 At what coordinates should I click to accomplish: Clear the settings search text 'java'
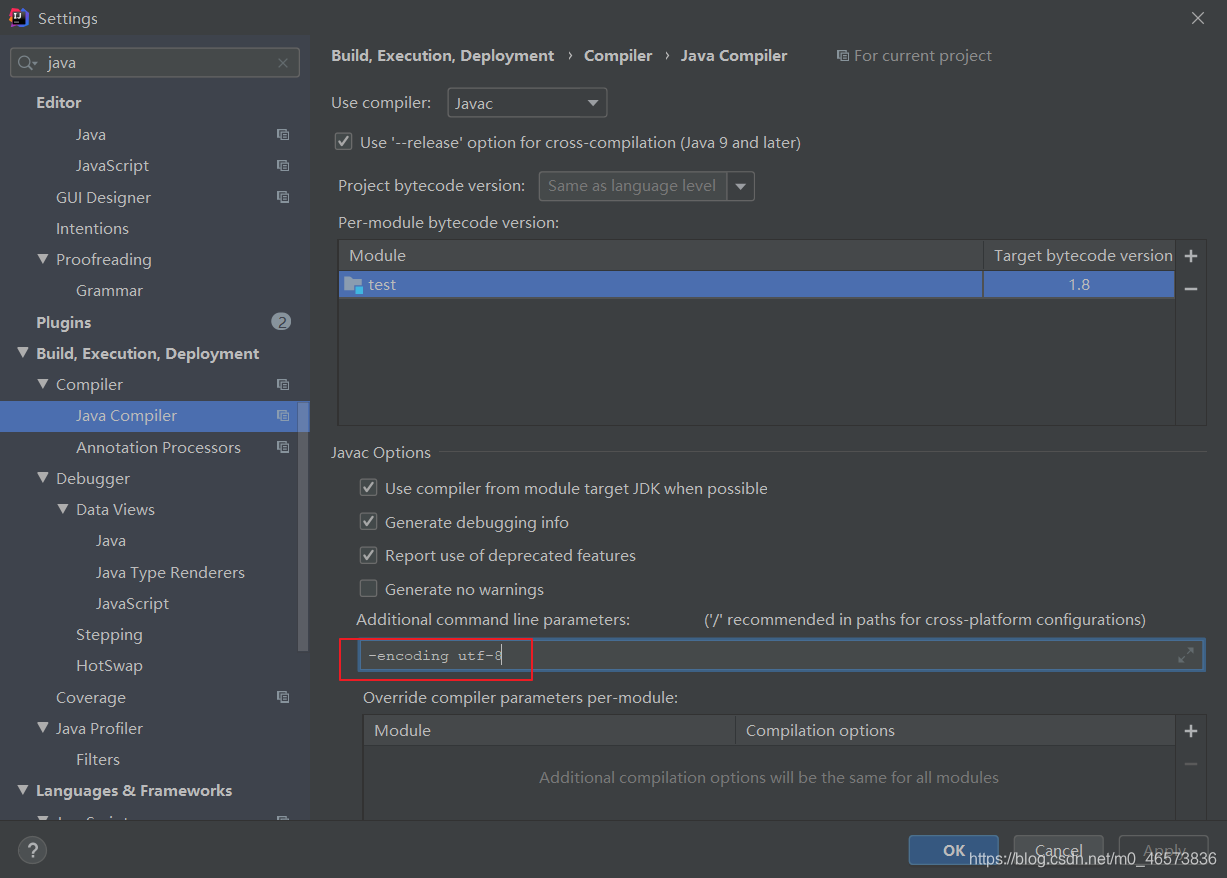(x=283, y=62)
